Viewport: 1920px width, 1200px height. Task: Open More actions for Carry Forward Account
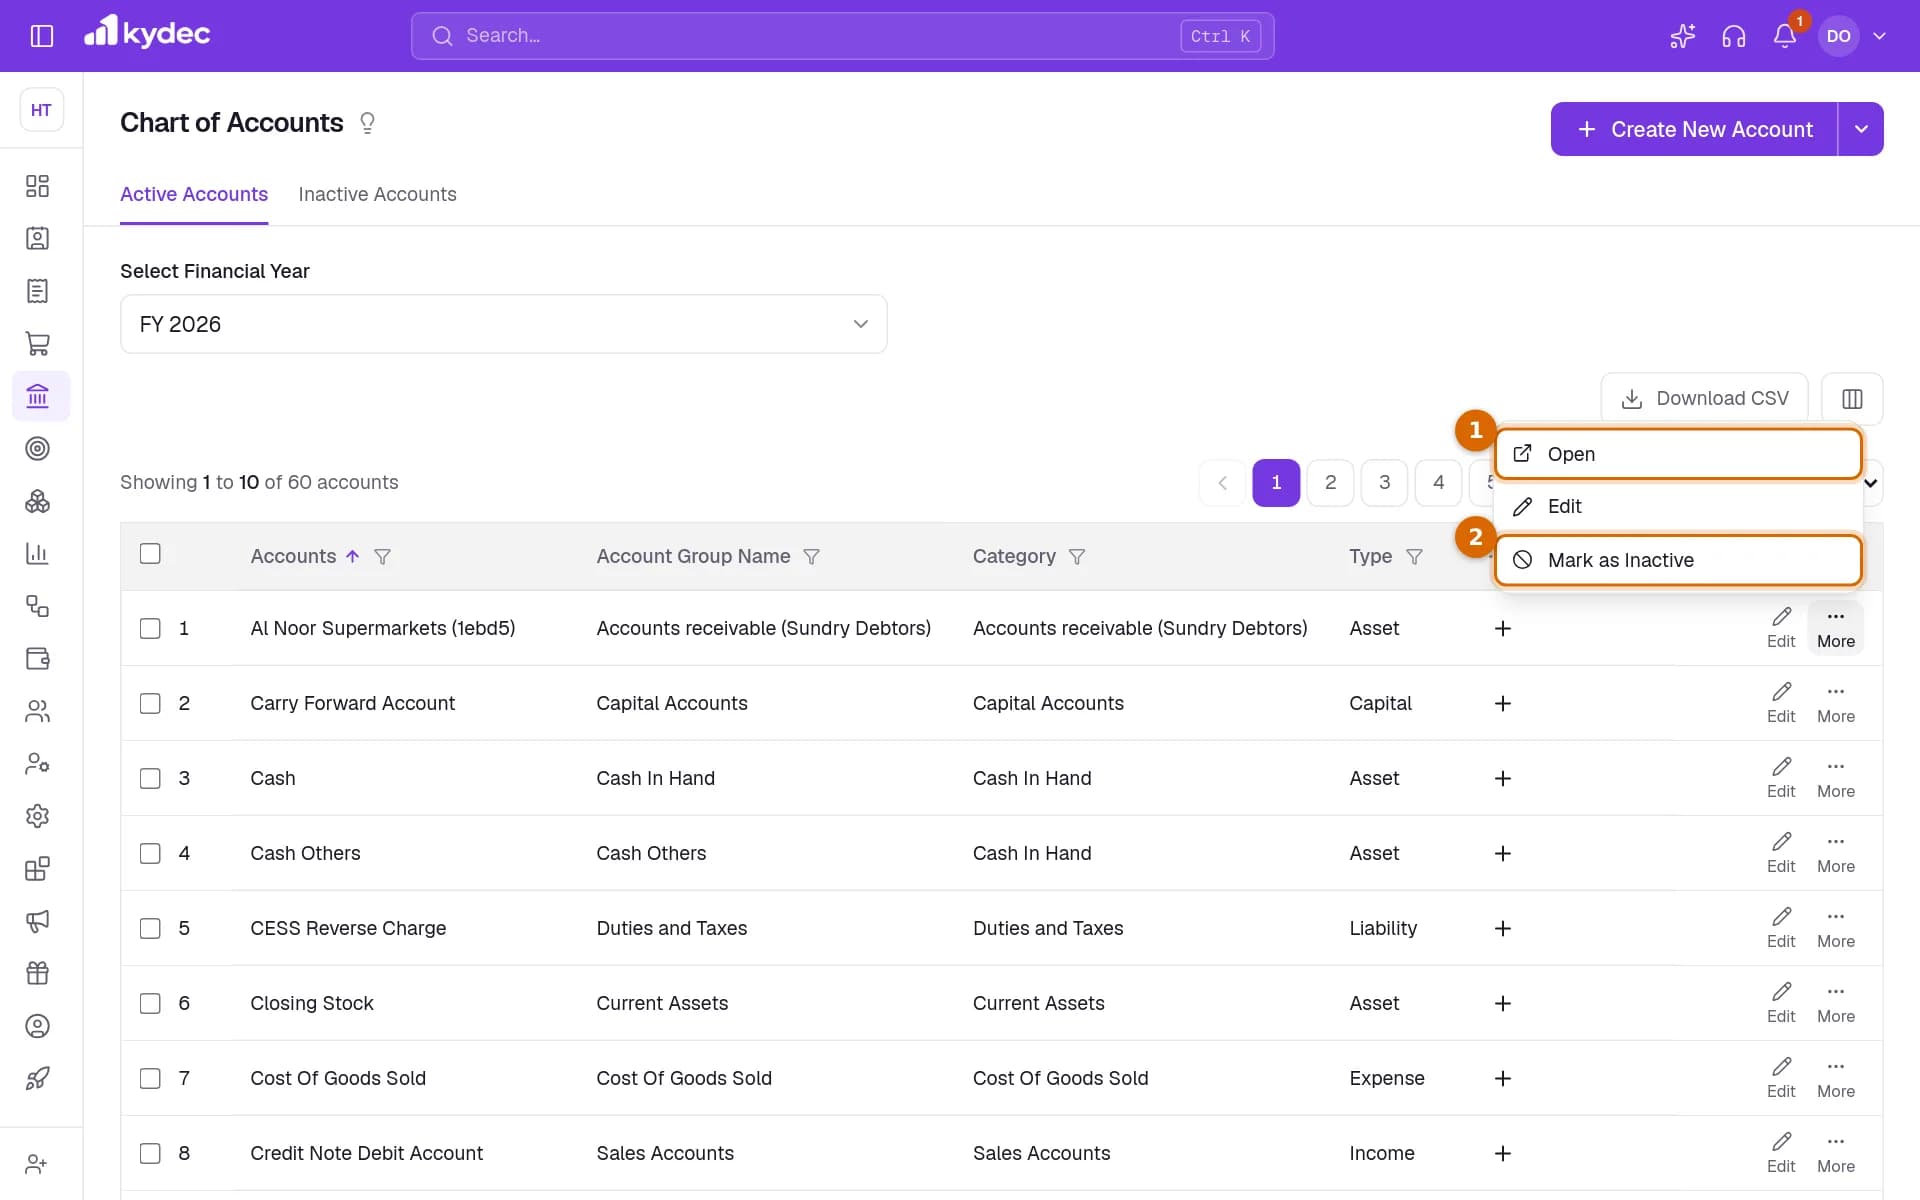[x=1835, y=704]
